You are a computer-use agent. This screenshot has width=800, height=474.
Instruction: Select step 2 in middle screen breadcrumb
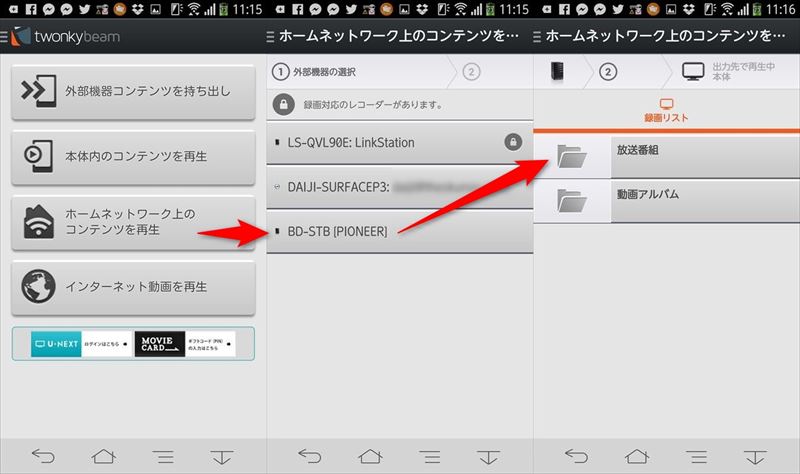click(x=471, y=72)
